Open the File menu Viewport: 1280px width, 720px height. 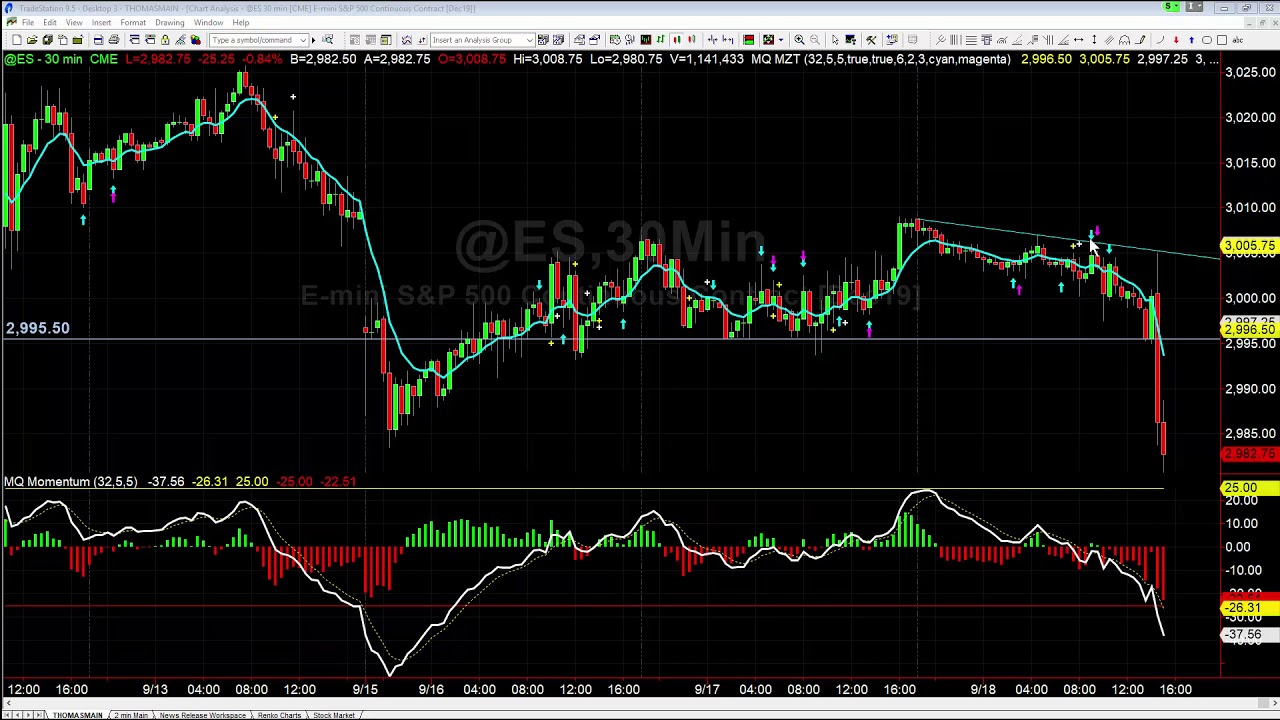pyautogui.click(x=28, y=22)
